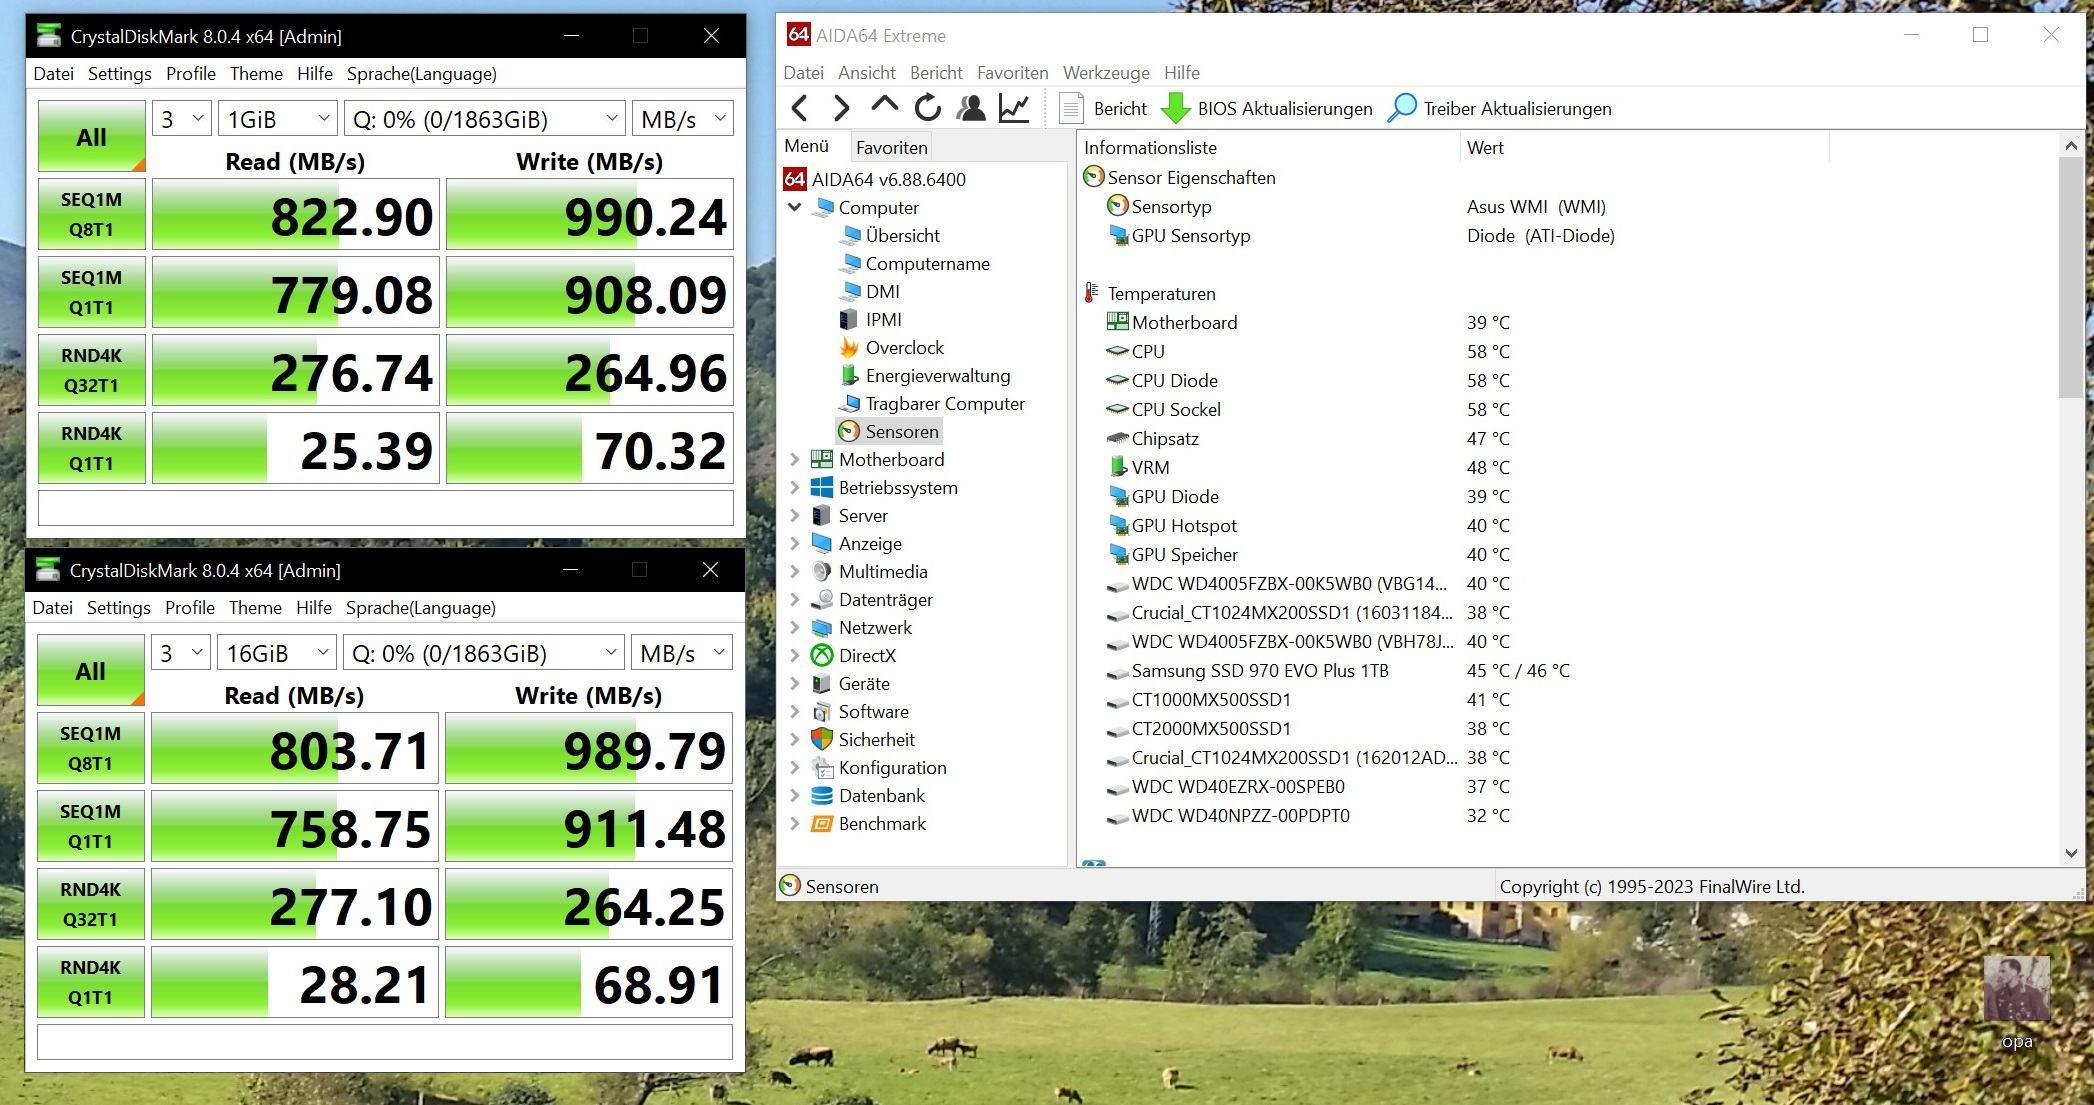Image resolution: width=2094 pixels, height=1105 pixels.
Task: Select Overclock item in the tree
Action: pos(903,348)
